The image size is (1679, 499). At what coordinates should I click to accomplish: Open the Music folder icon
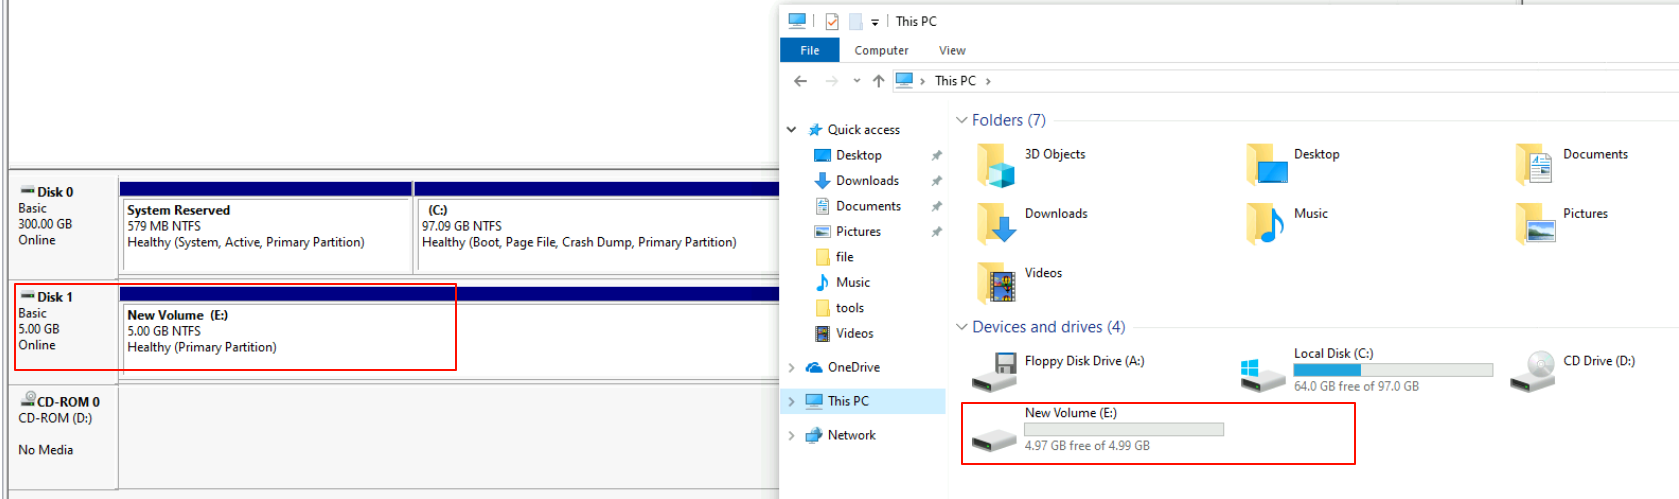coord(1266,224)
